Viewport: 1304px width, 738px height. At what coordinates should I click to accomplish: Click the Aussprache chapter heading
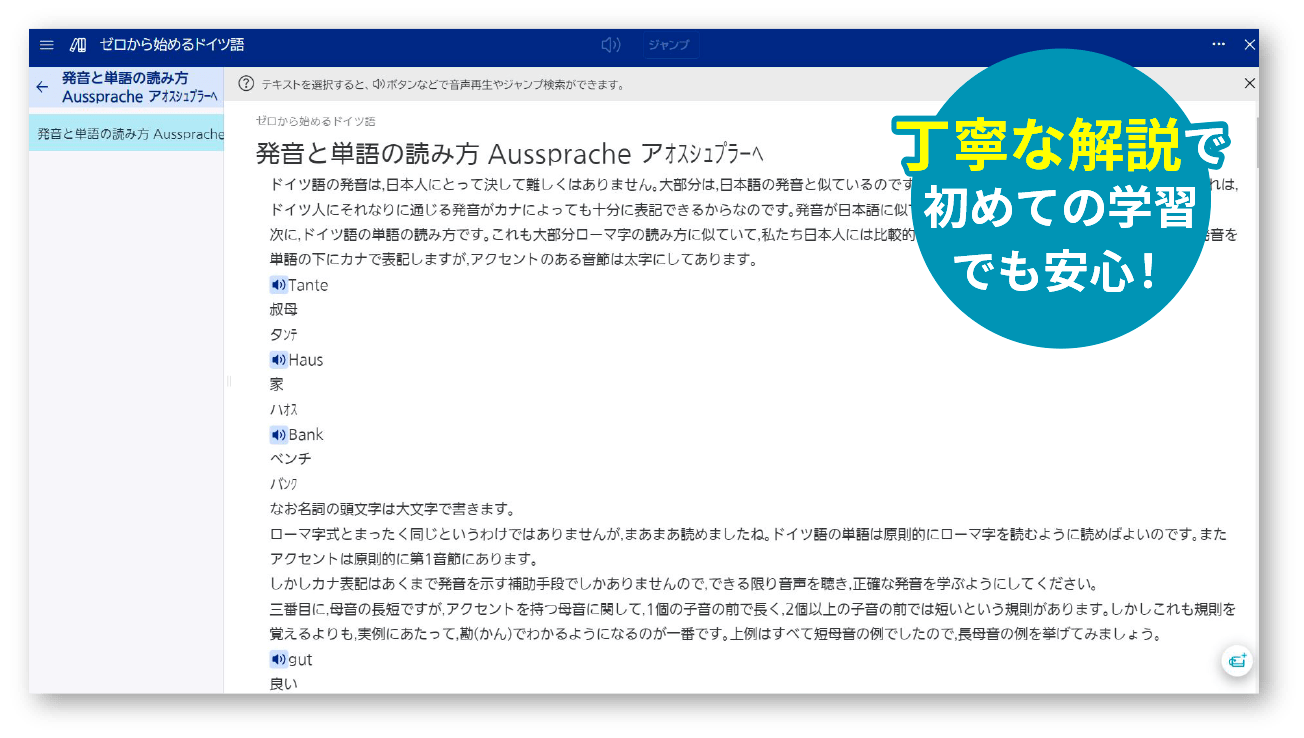[420, 152]
